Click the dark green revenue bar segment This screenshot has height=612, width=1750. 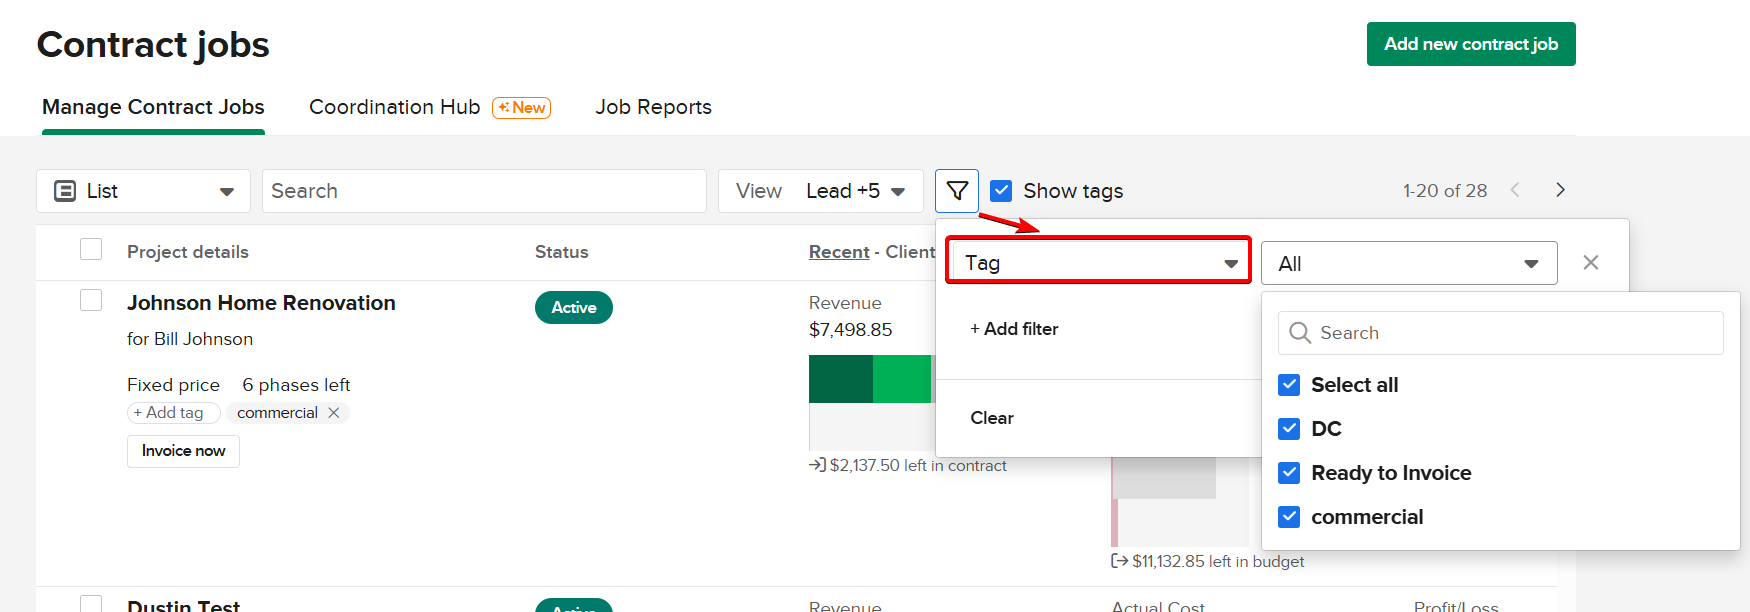point(840,379)
